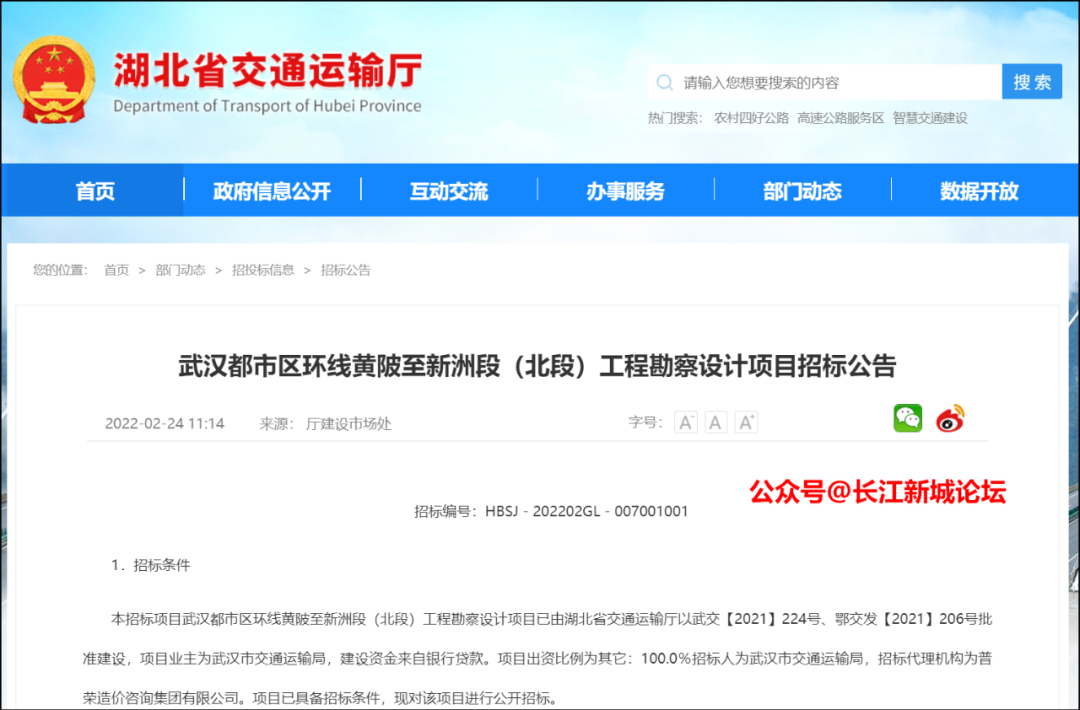1080x710 pixels.
Task: Share article via Weibo icon
Action: click(950, 419)
